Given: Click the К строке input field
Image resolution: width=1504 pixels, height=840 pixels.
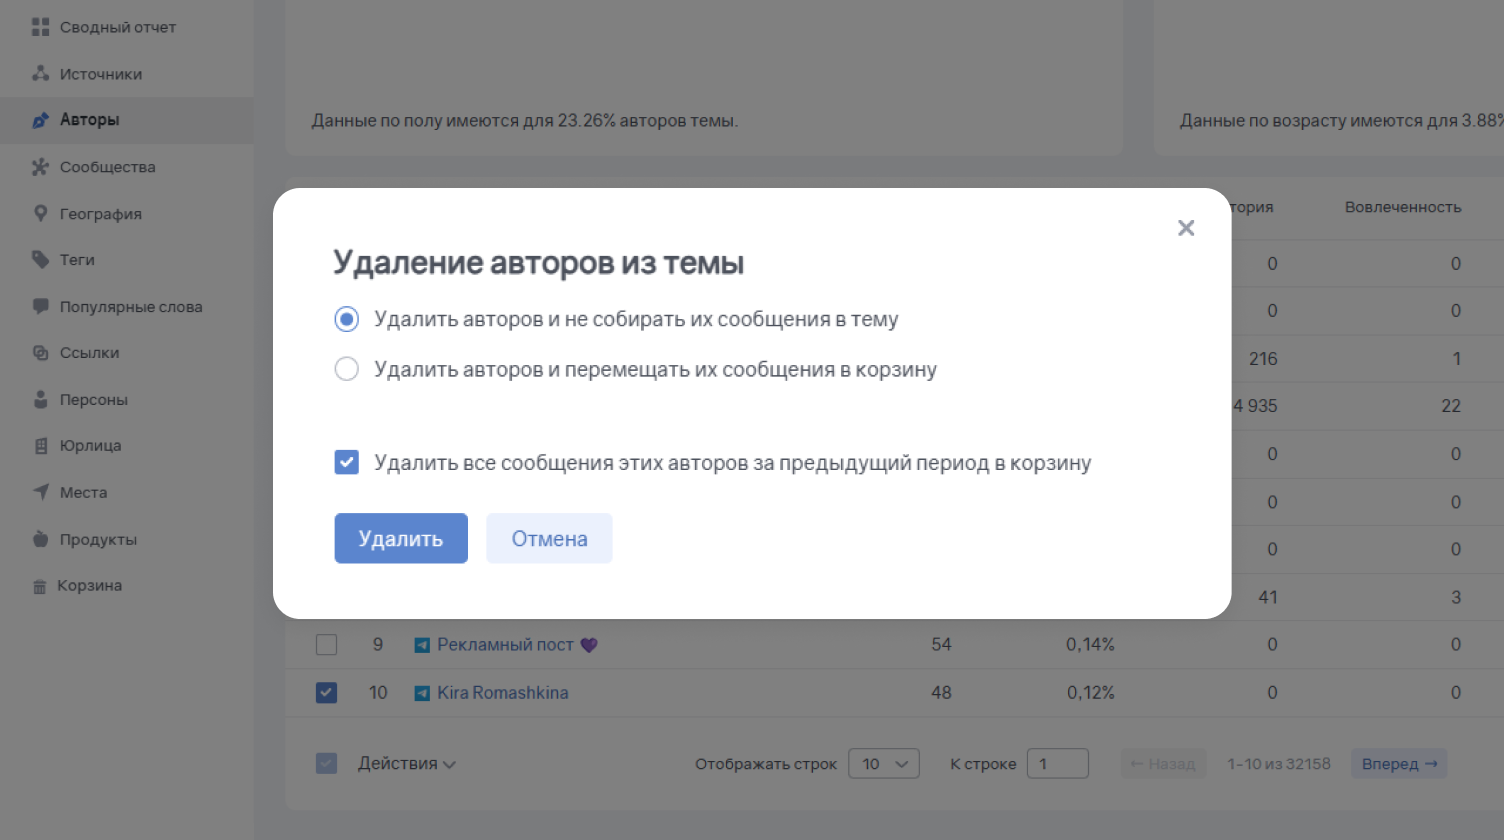Looking at the screenshot, I should [1058, 764].
